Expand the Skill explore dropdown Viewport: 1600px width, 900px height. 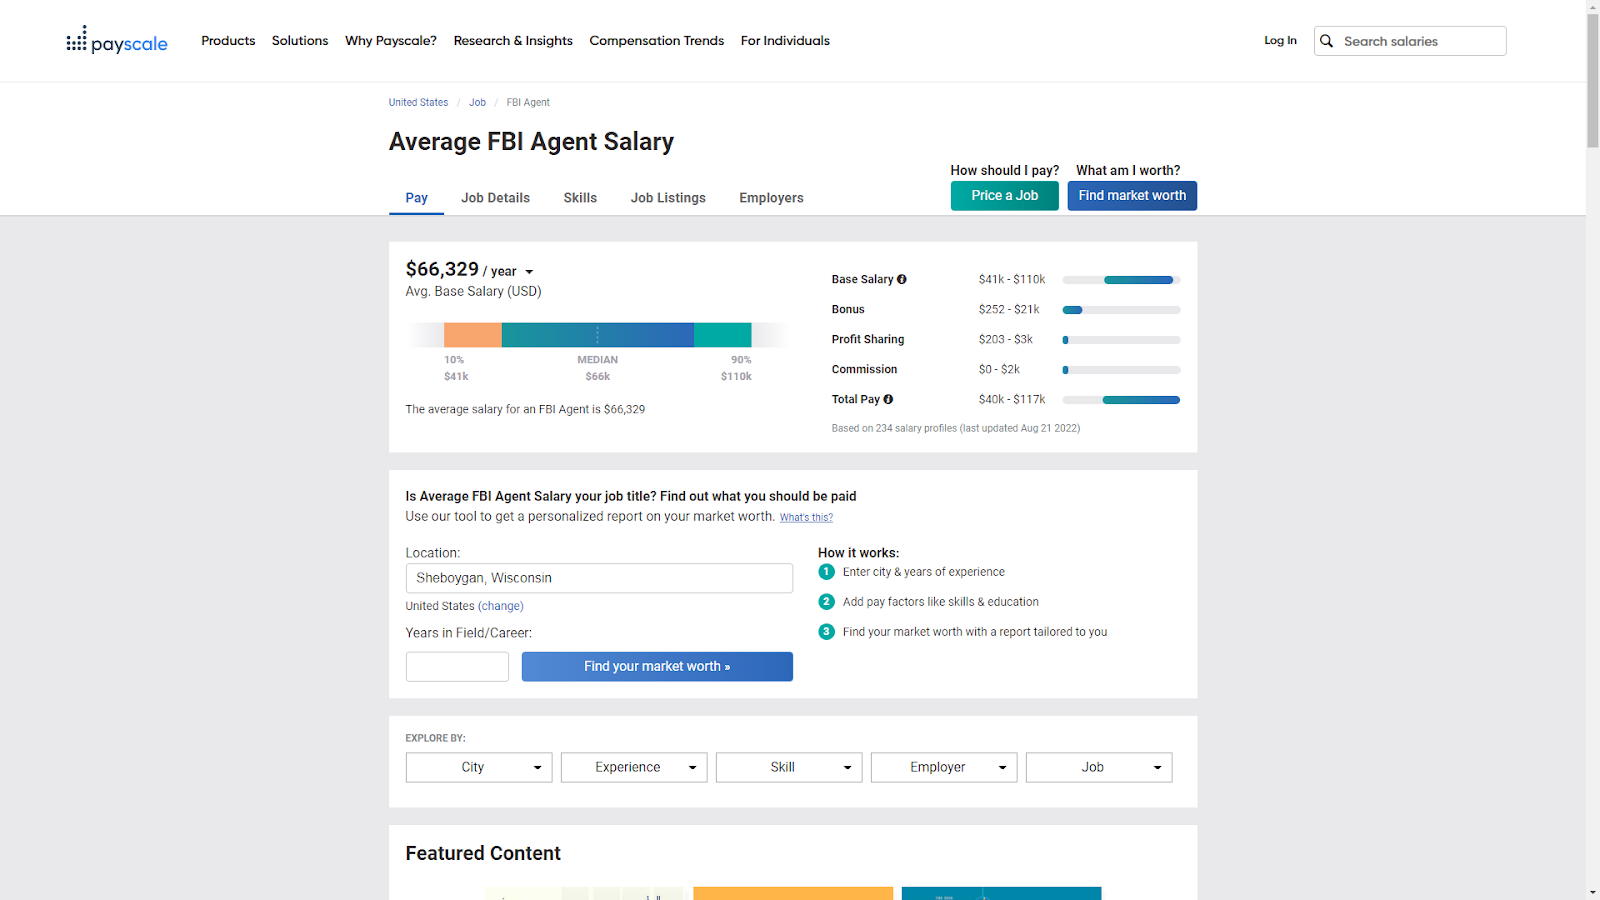789,768
